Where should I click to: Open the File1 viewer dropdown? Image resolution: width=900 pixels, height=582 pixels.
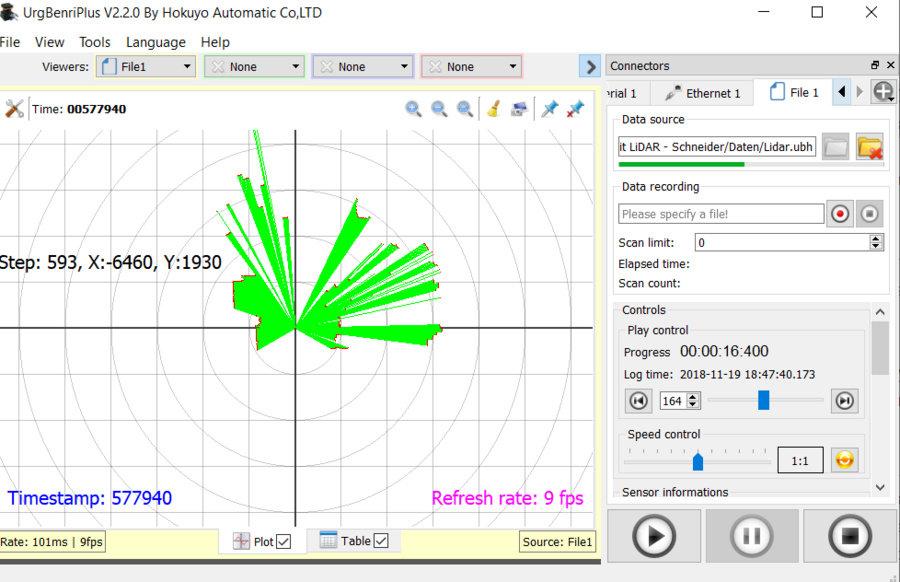(x=146, y=67)
